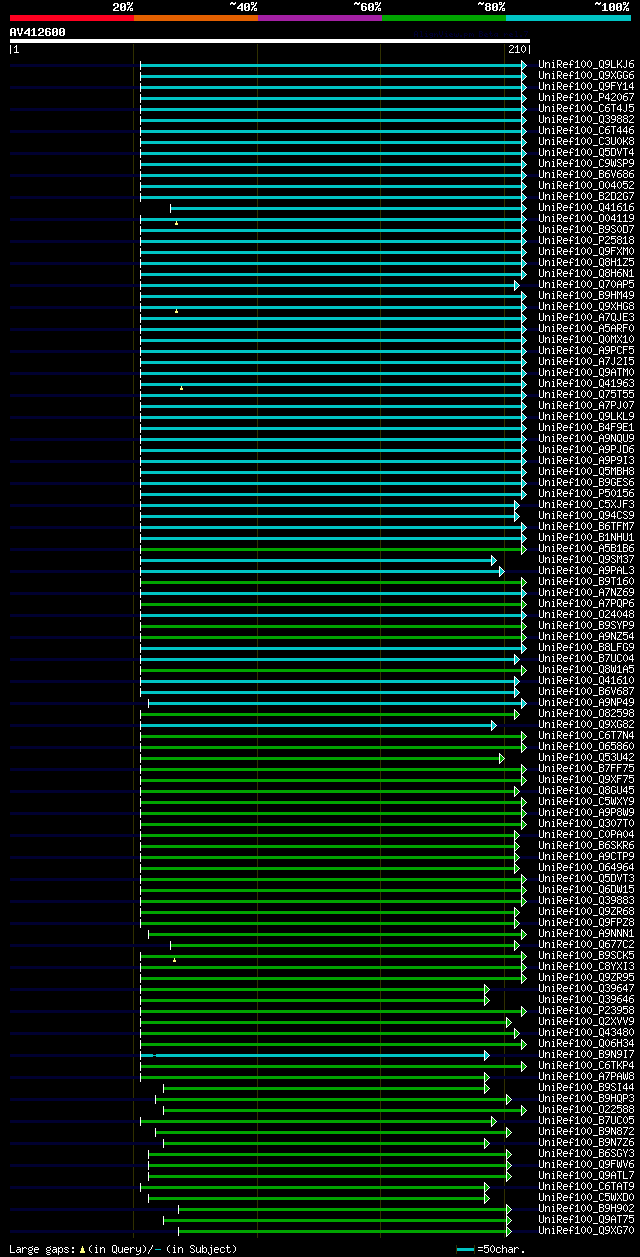Select label UniRef100_C5XJF3

(x=586, y=504)
